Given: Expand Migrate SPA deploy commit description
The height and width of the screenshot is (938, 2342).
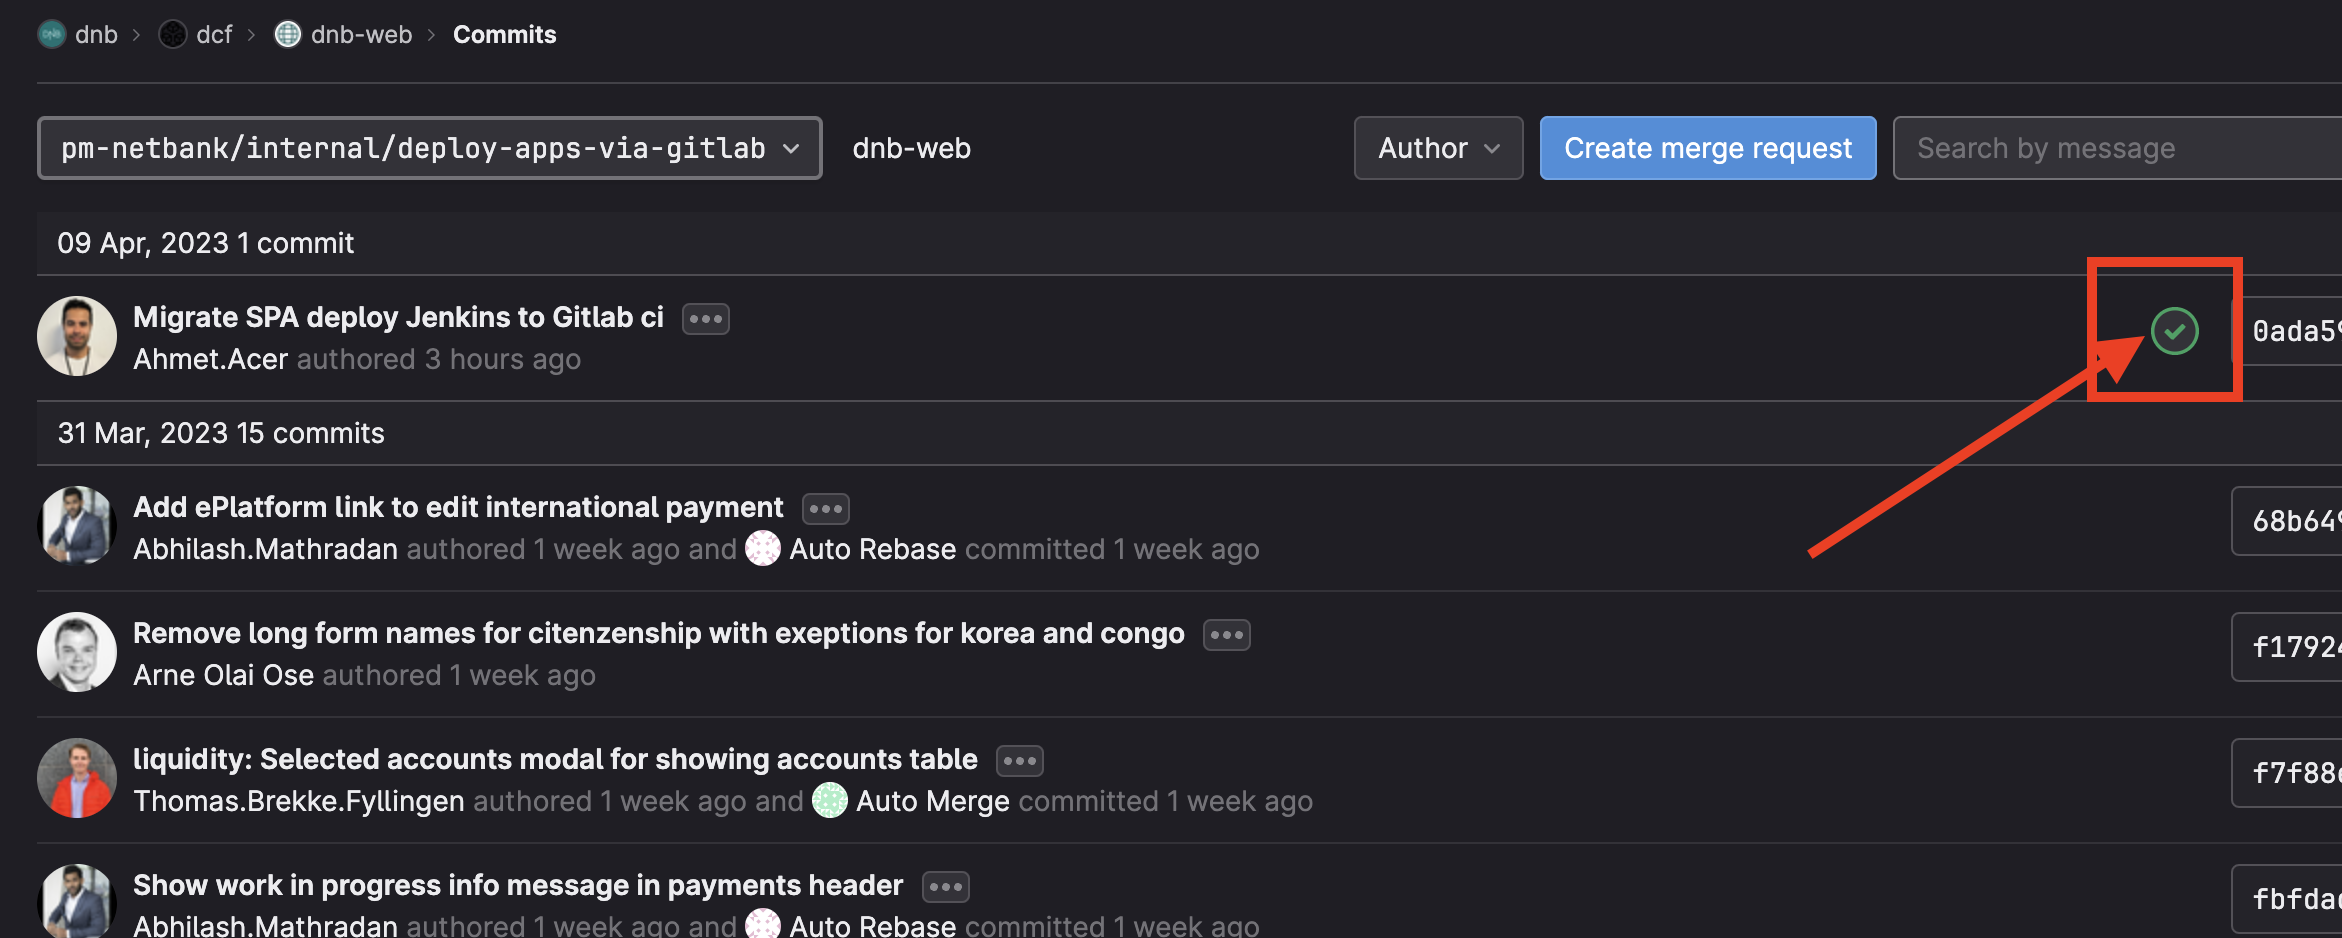Looking at the screenshot, I should pyautogui.click(x=705, y=319).
